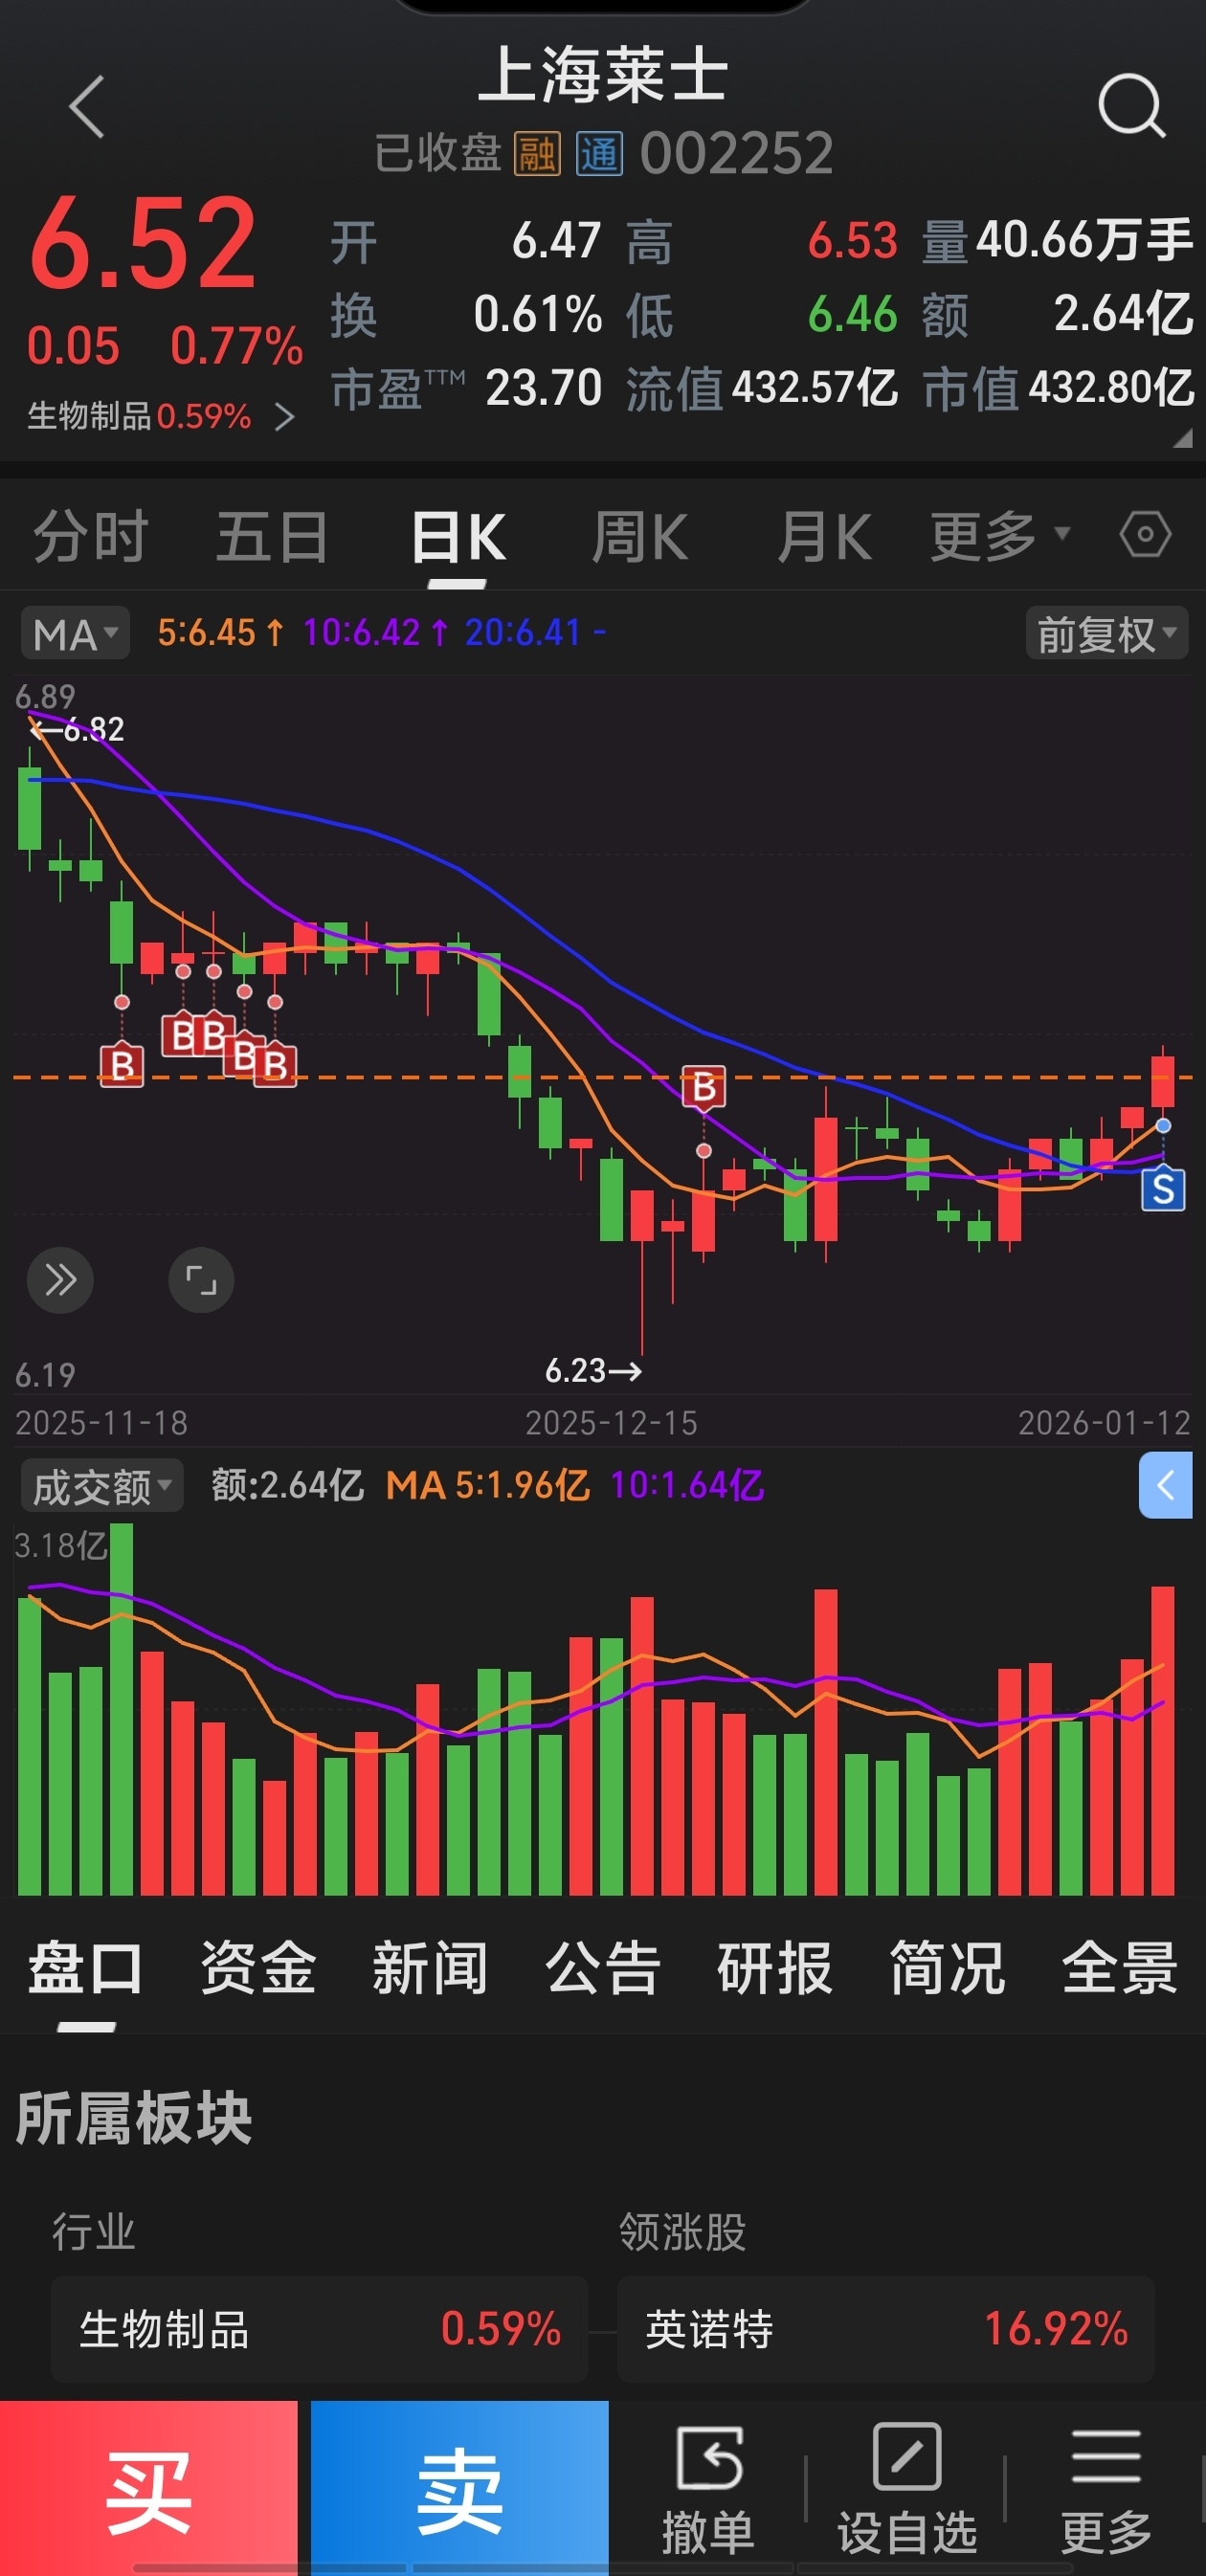The image size is (1206, 2576).
Task: Switch to 周K weekly chart tab
Action: 640,537
